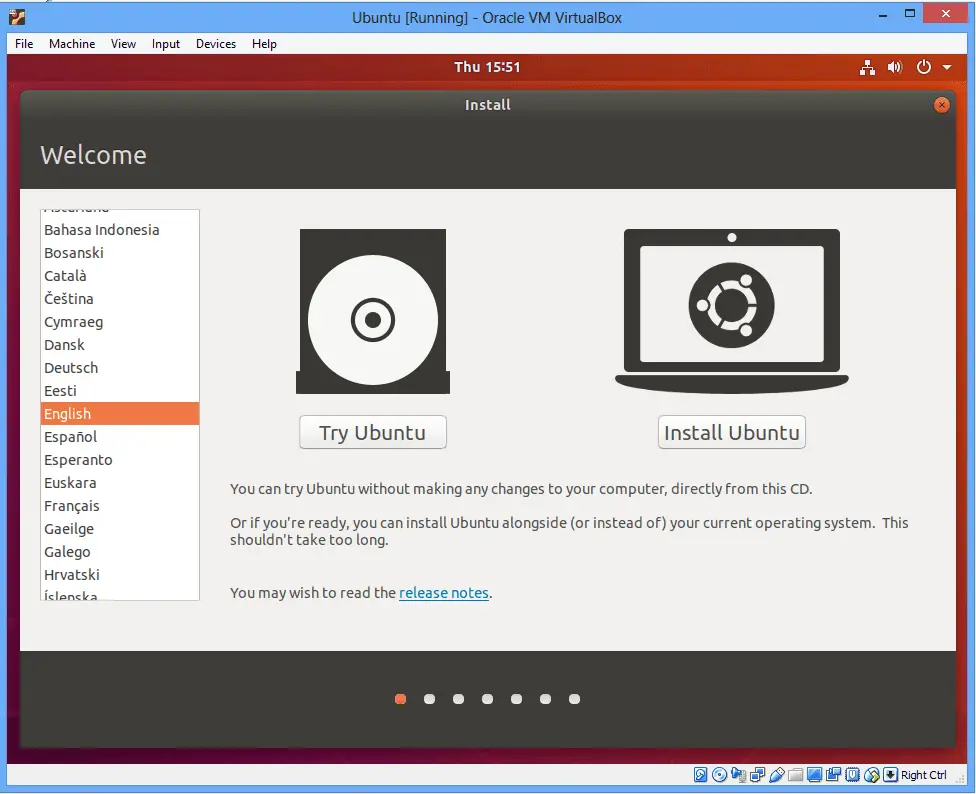Select Cymraeg in the language list
This screenshot has width=976, height=794.
120,322
